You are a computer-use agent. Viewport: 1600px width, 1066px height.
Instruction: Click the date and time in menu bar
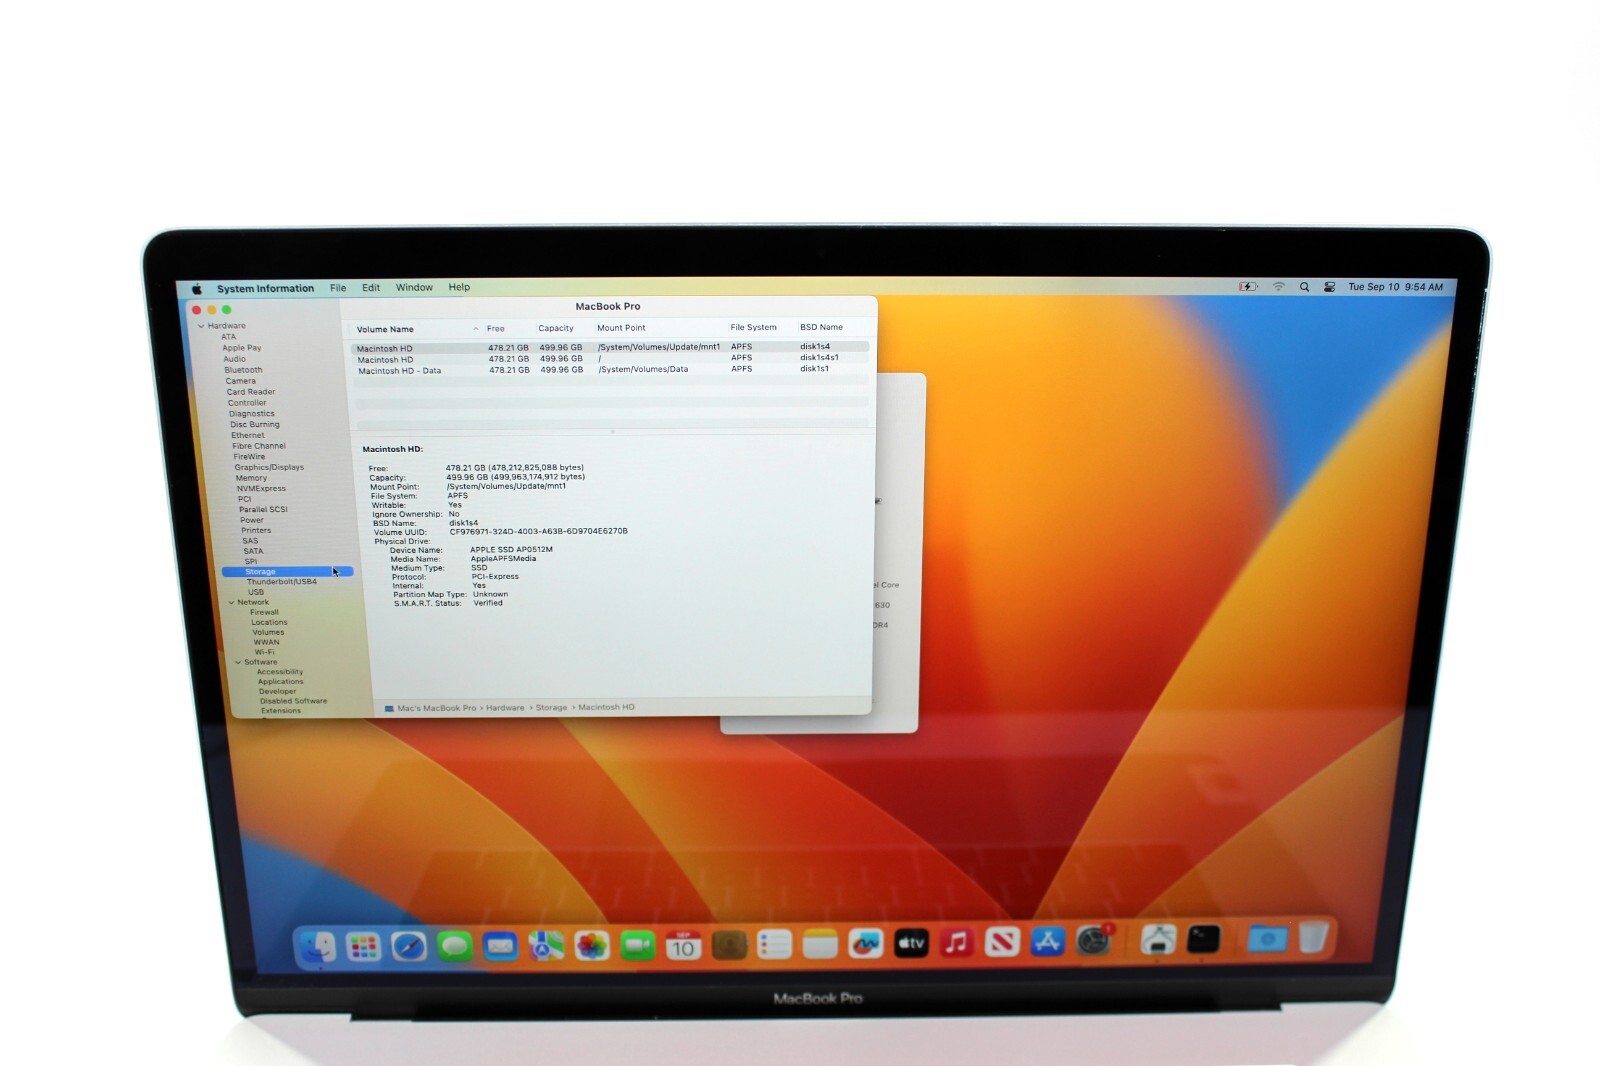(x=1395, y=287)
